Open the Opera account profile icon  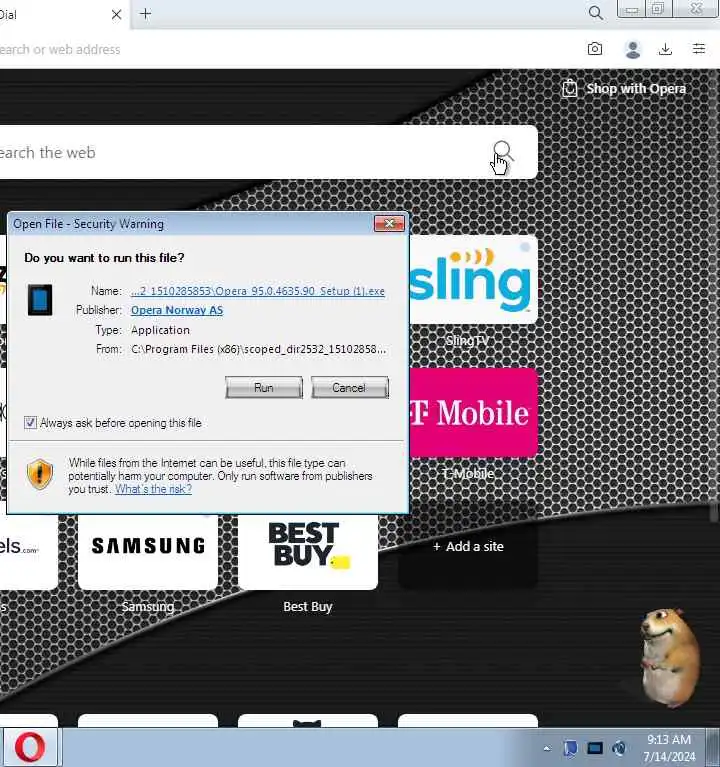point(633,49)
